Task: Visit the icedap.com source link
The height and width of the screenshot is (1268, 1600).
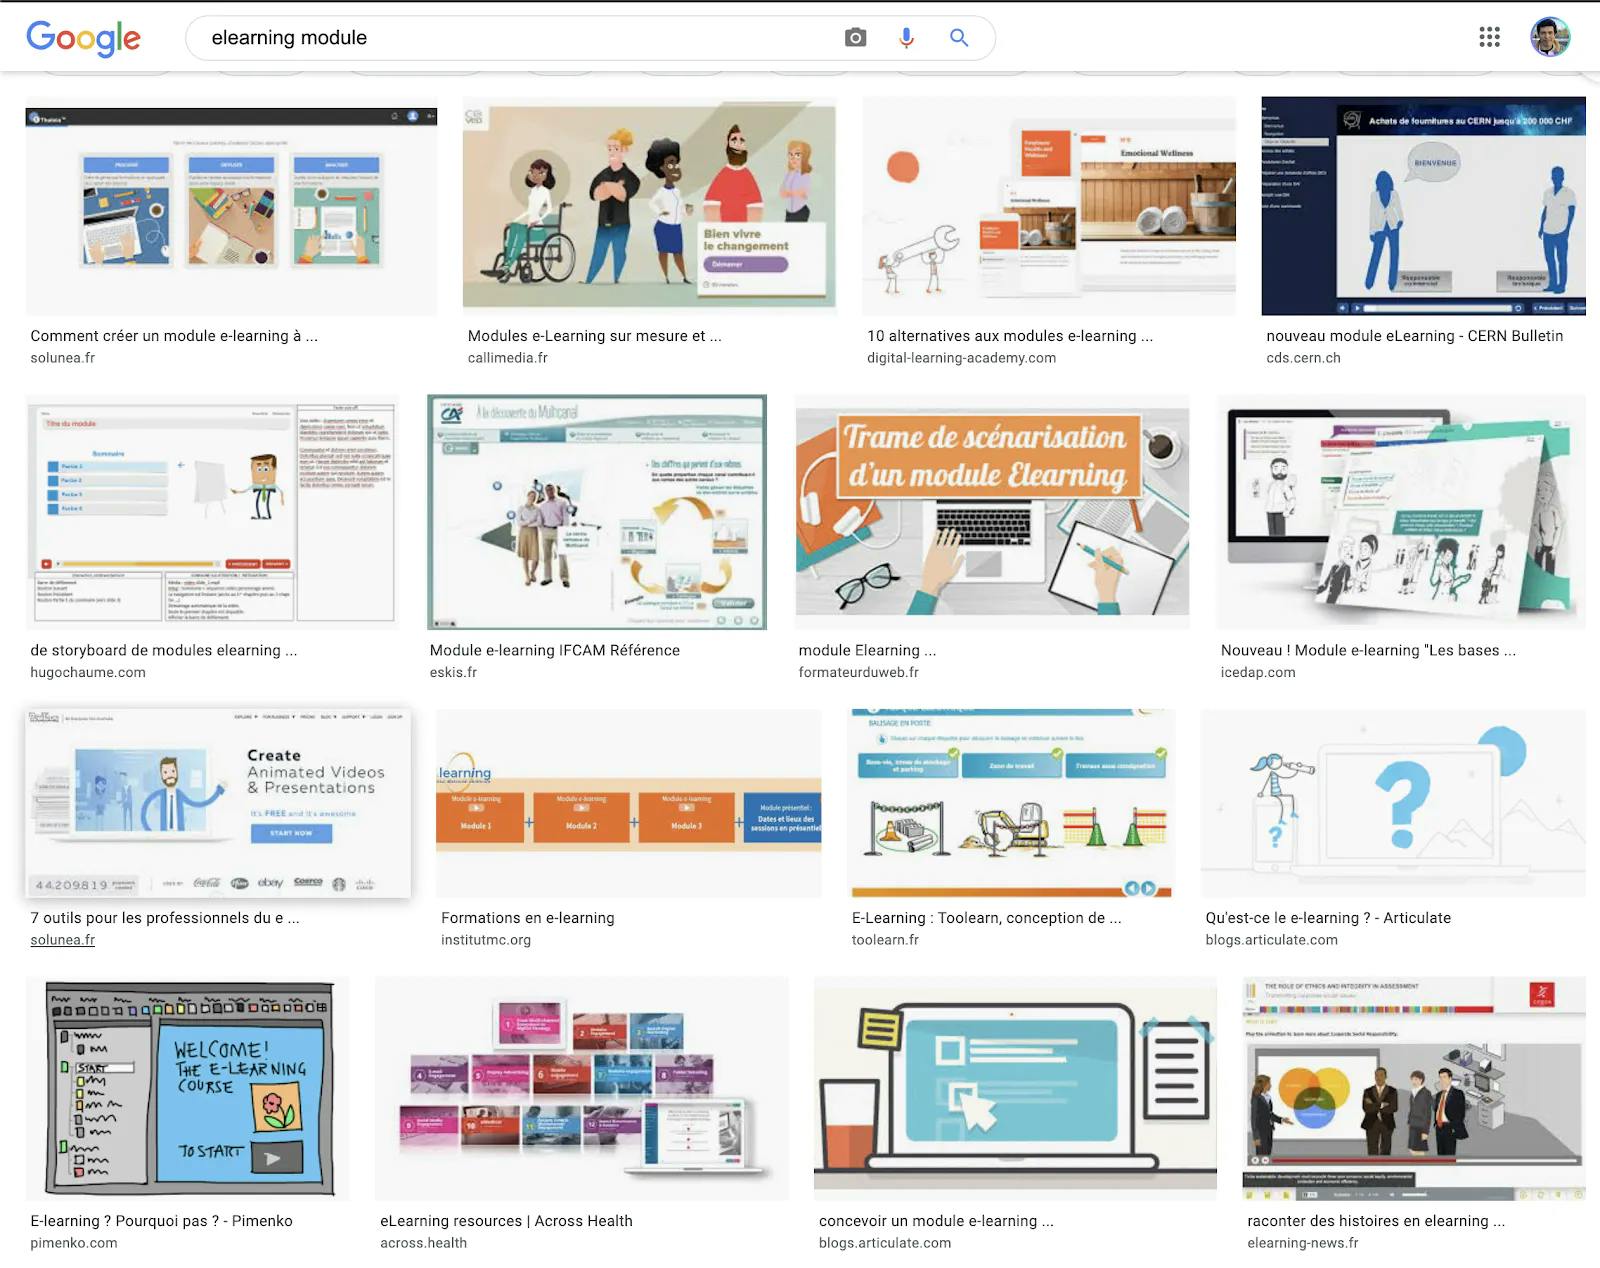Action: (x=1255, y=671)
